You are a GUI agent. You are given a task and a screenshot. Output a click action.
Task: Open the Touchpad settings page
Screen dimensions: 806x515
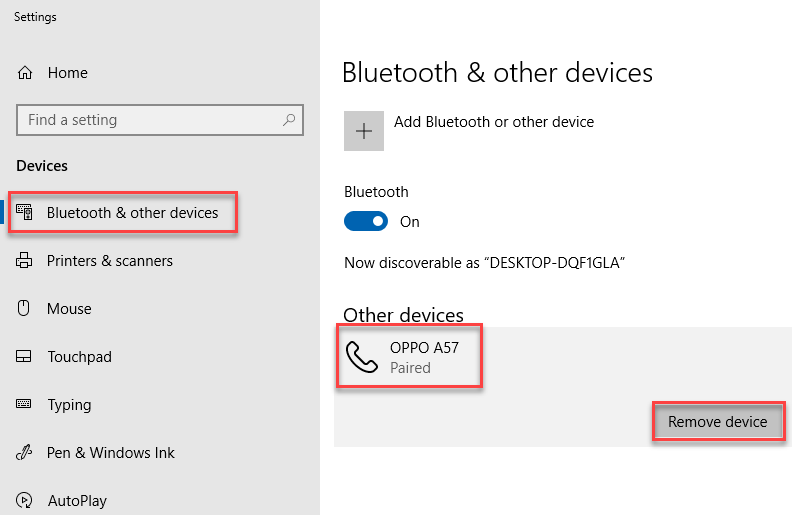[x=79, y=357]
